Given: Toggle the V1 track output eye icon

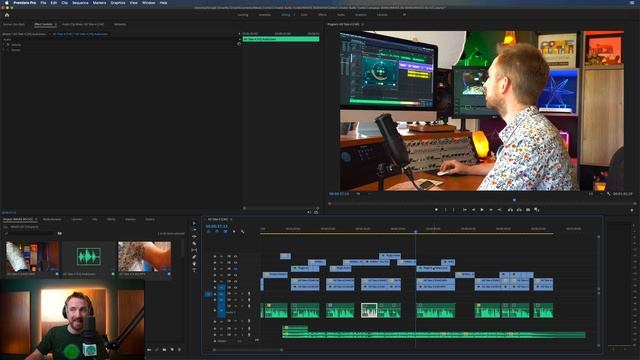Looking at the screenshot, I should (236, 287).
